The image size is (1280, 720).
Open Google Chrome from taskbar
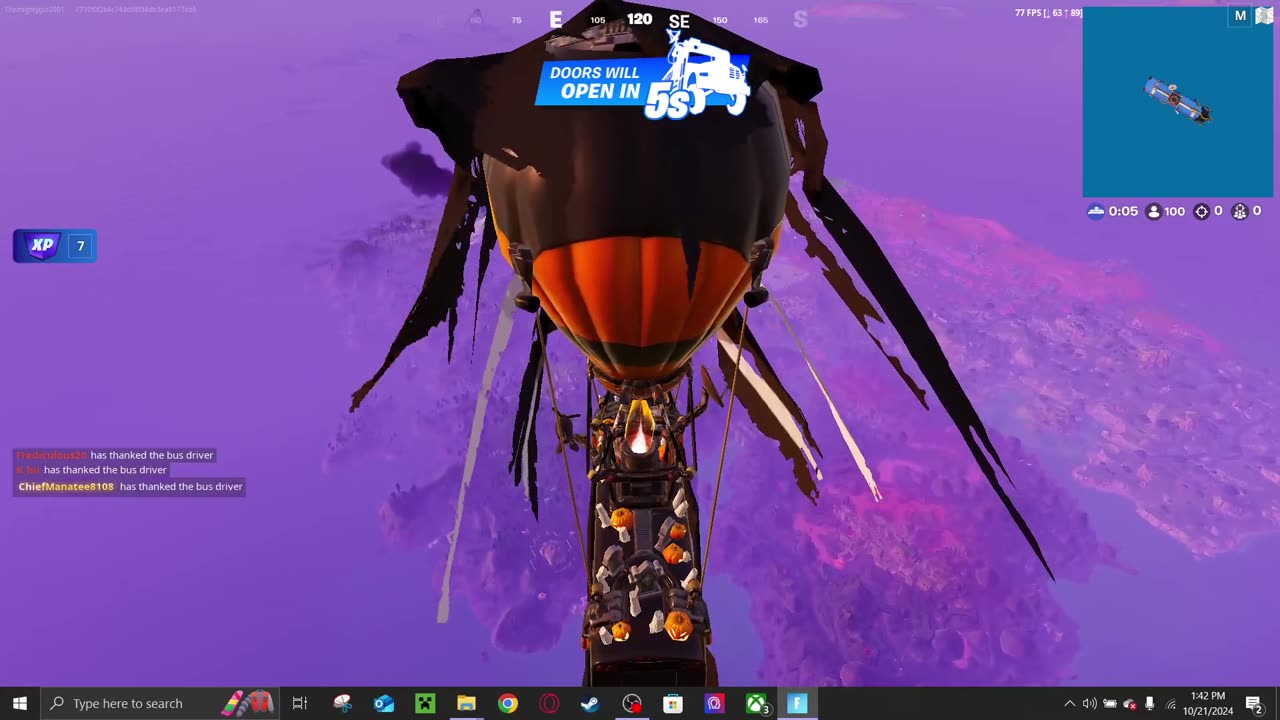(508, 703)
